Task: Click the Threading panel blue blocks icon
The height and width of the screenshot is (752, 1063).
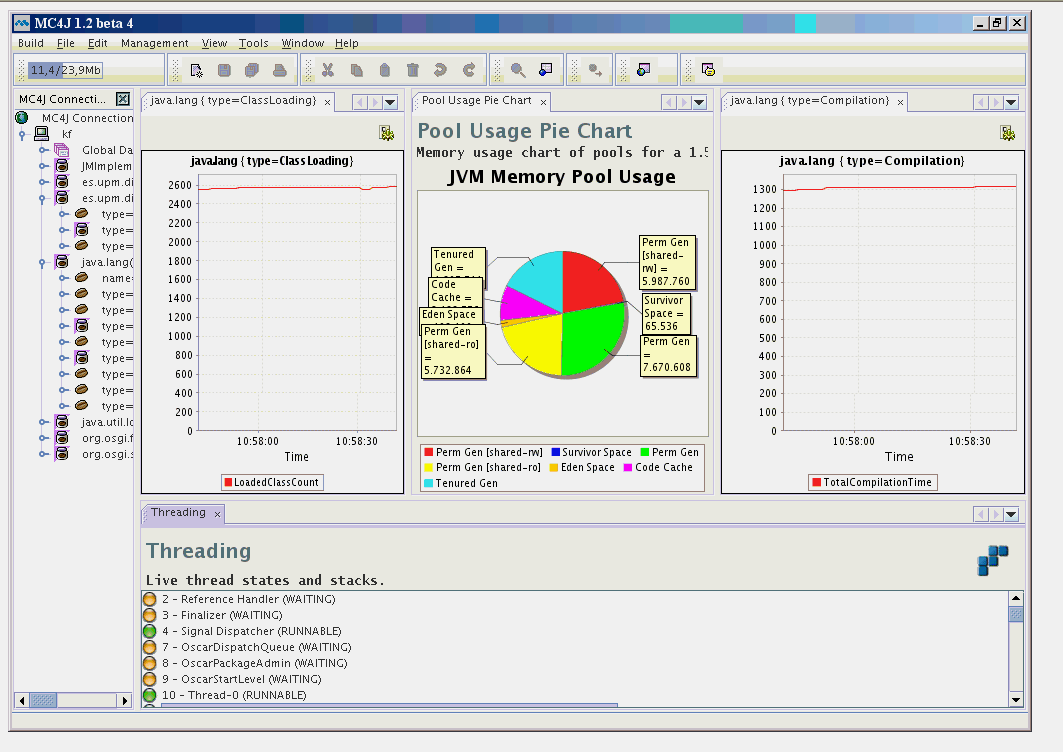Action: pyautogui.click(x=993, y=560)
